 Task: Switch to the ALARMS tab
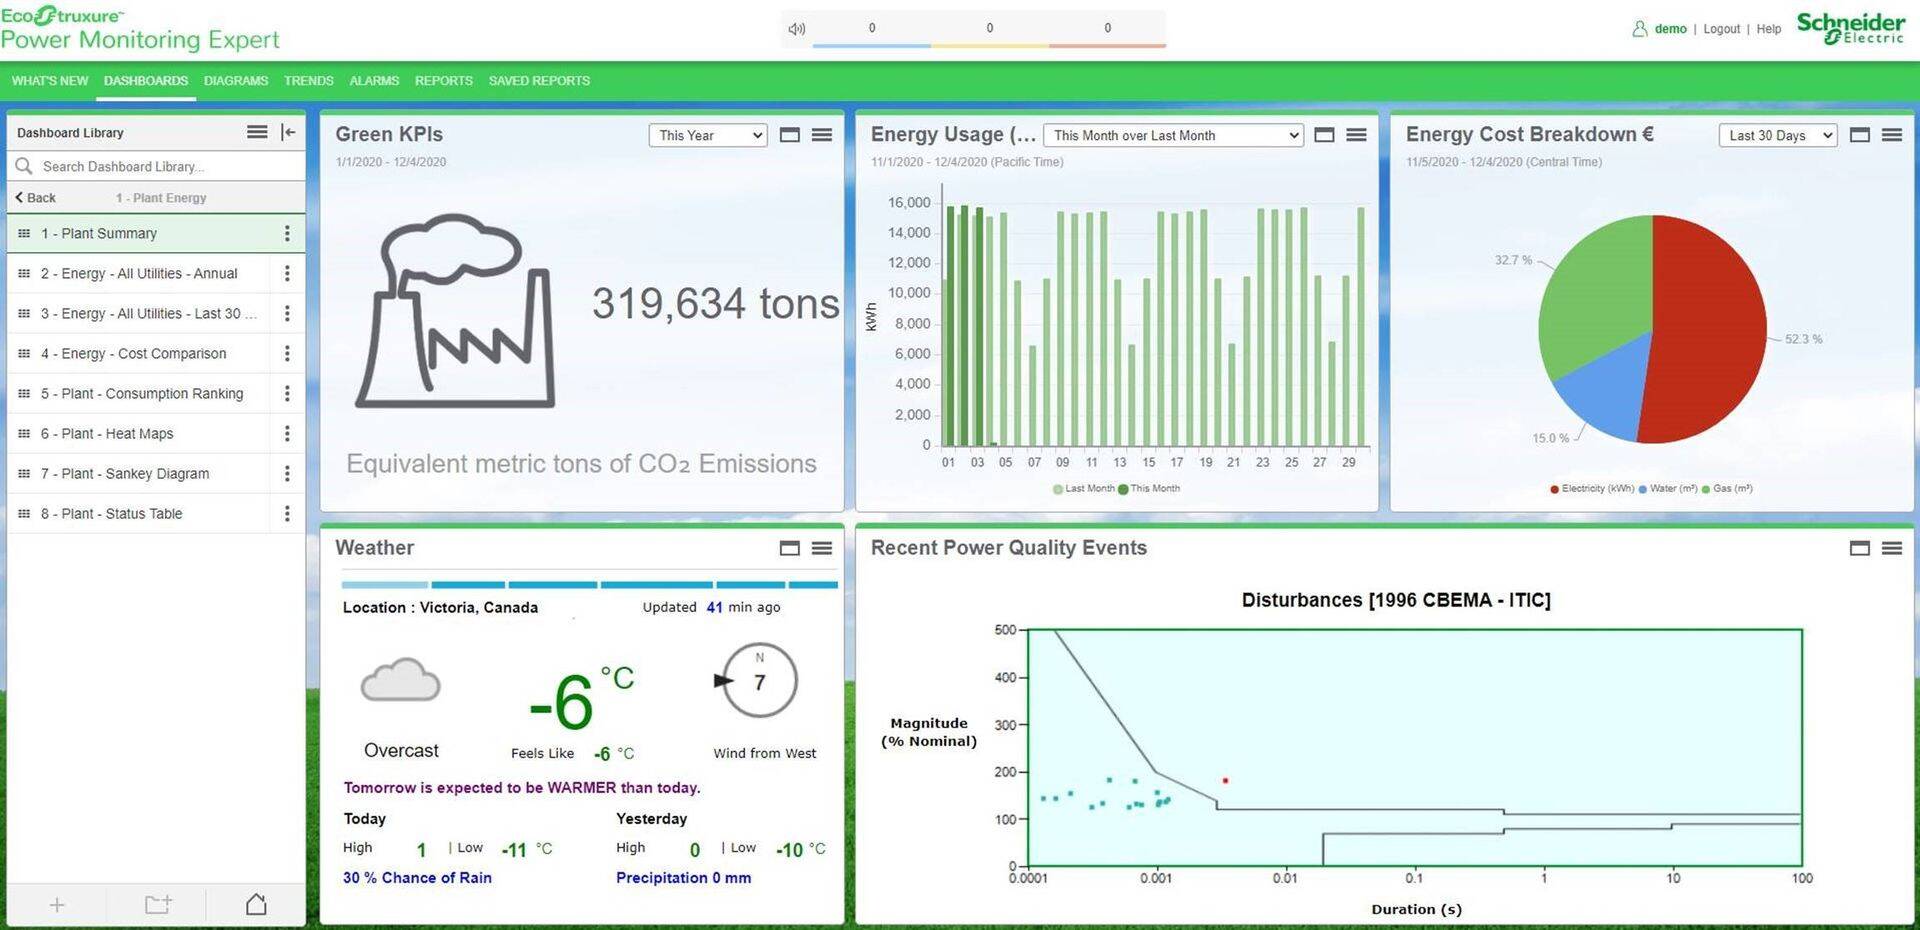point(373,81)
